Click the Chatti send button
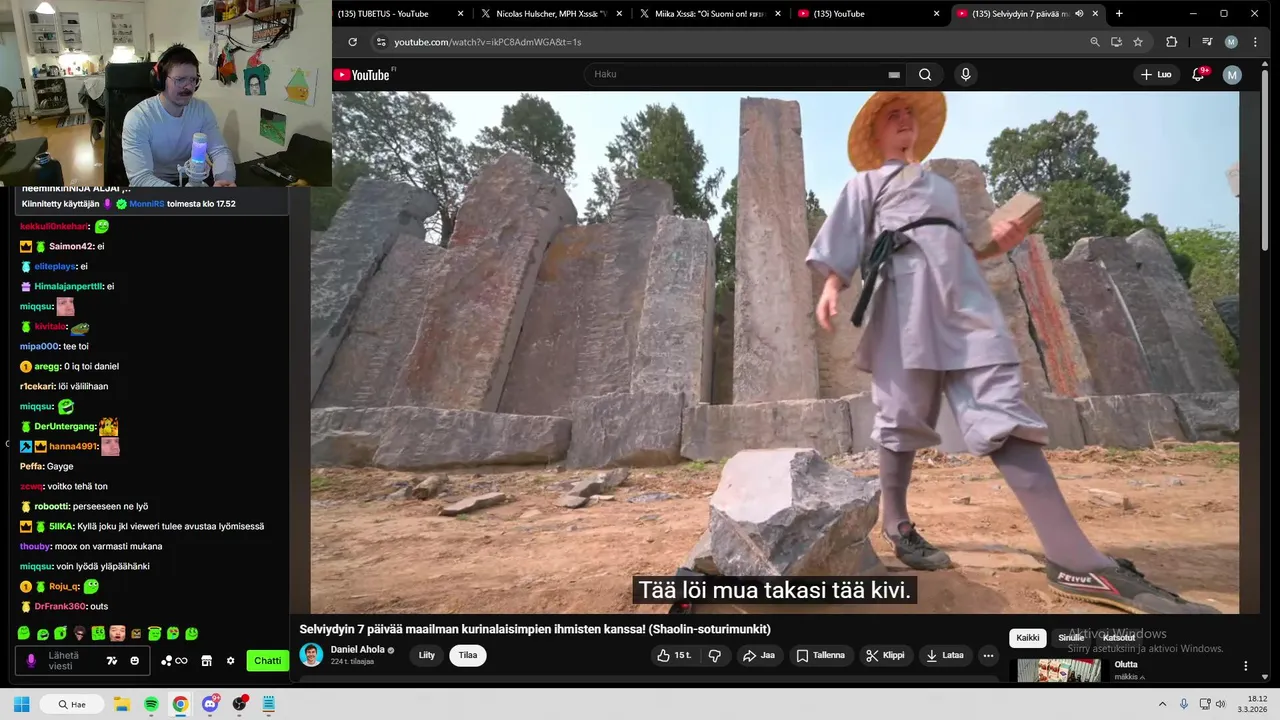Image resolution: width=1280 pixels, height=720 pixels. coord(267,661)
